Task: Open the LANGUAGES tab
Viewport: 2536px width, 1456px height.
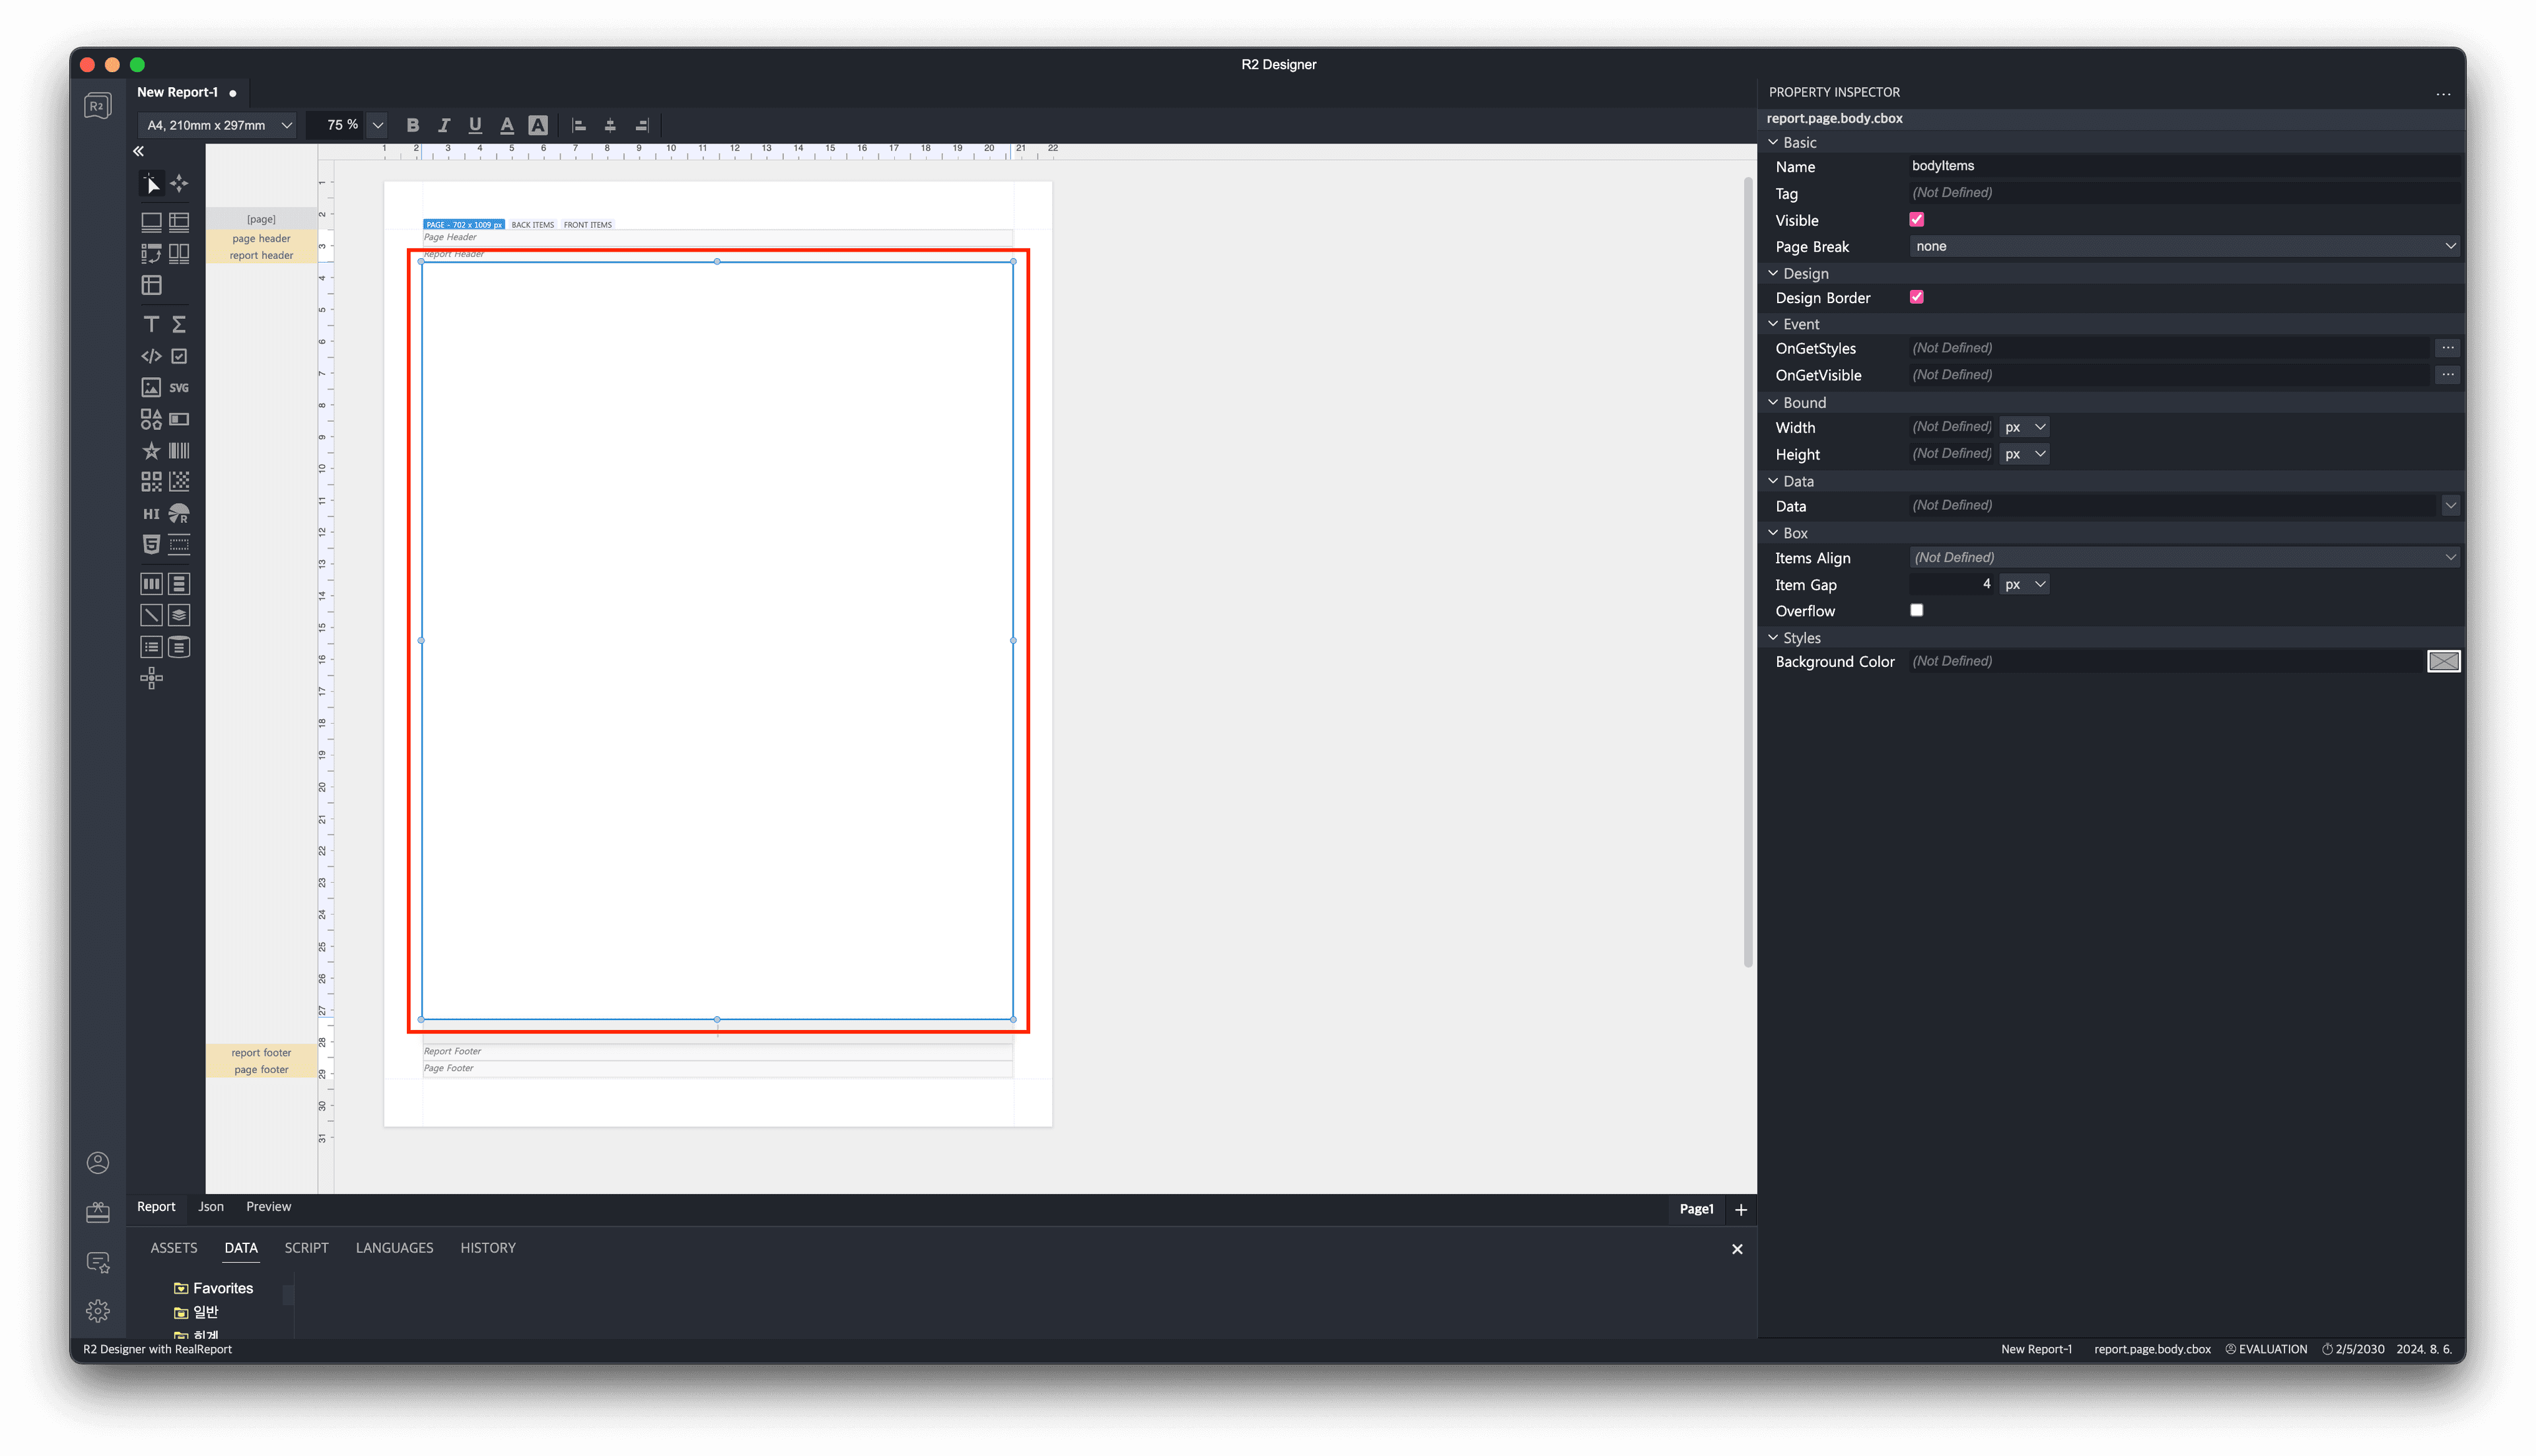Action: [x=394, y=1248]
